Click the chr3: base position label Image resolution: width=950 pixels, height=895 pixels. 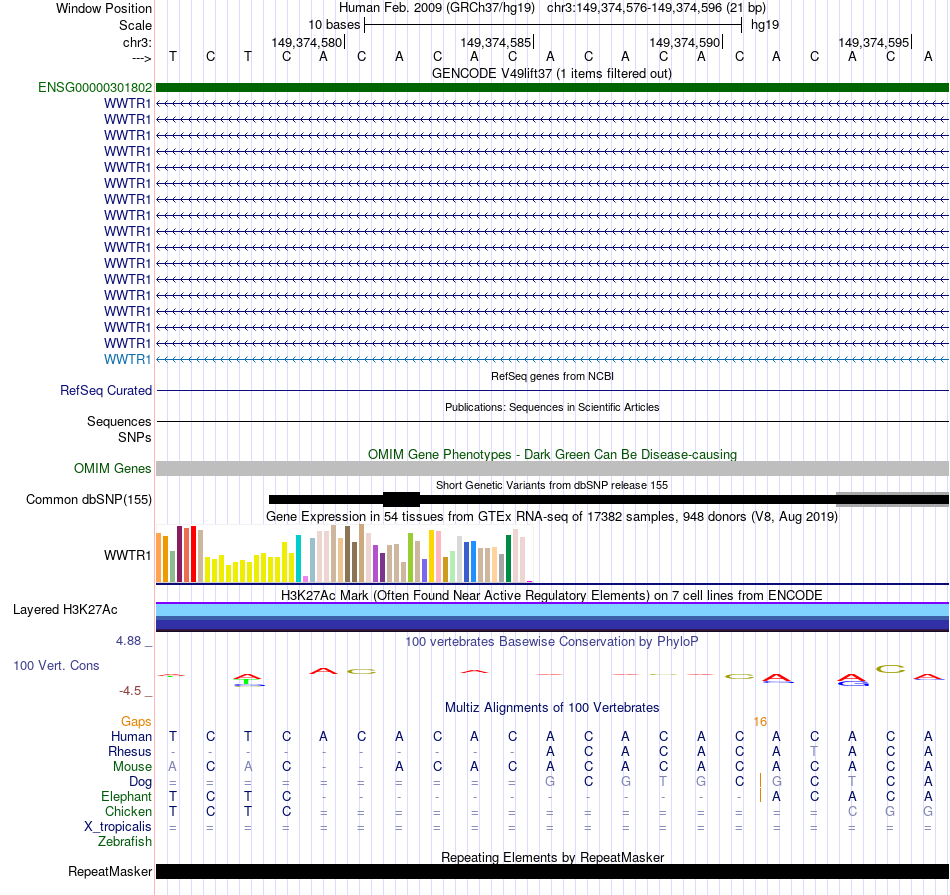(137, 42)
